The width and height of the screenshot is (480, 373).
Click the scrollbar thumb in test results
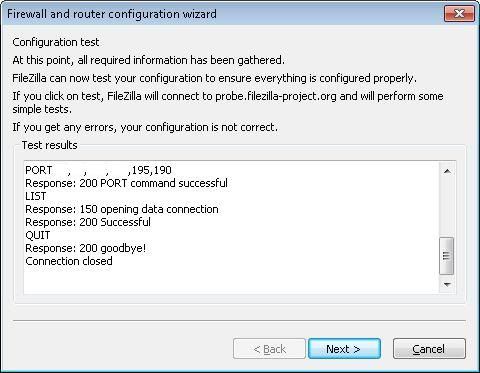tap(447, 256)
